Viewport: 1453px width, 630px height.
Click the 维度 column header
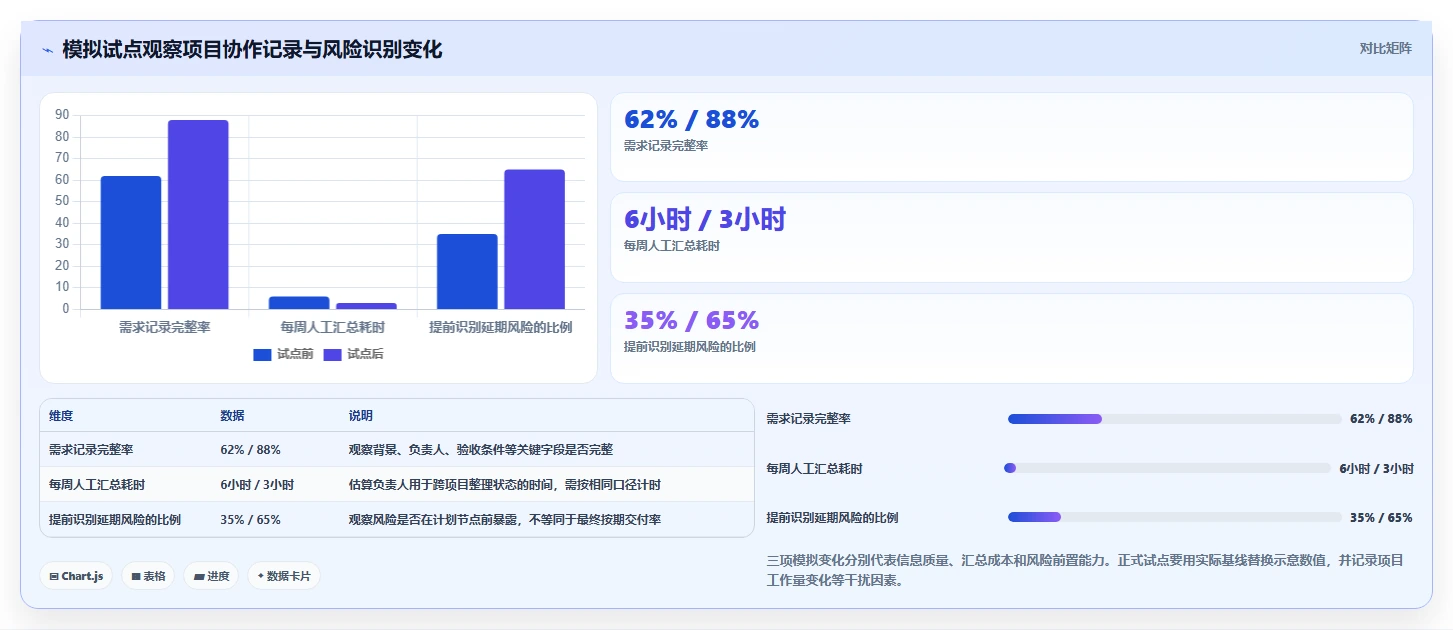click(x=61, y=416)
